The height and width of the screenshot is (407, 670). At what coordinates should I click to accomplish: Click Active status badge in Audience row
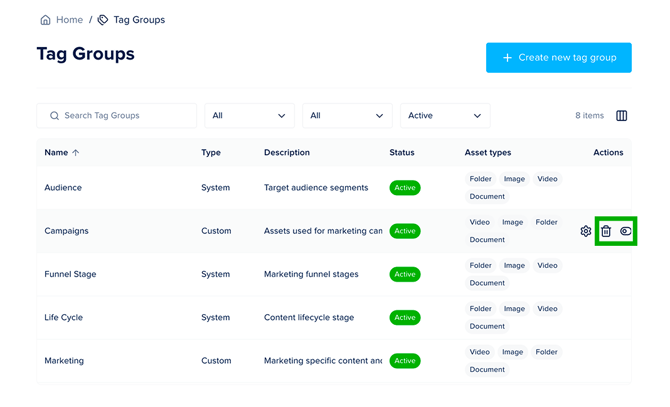click(405, 188)
